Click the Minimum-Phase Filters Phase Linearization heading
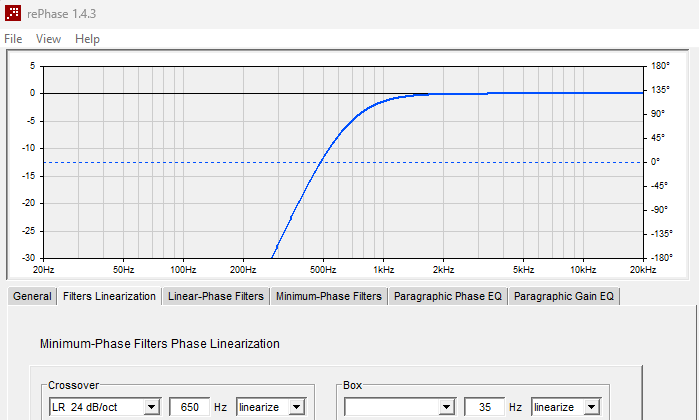This screenshot has width=699, height=420. click(160, 344)
